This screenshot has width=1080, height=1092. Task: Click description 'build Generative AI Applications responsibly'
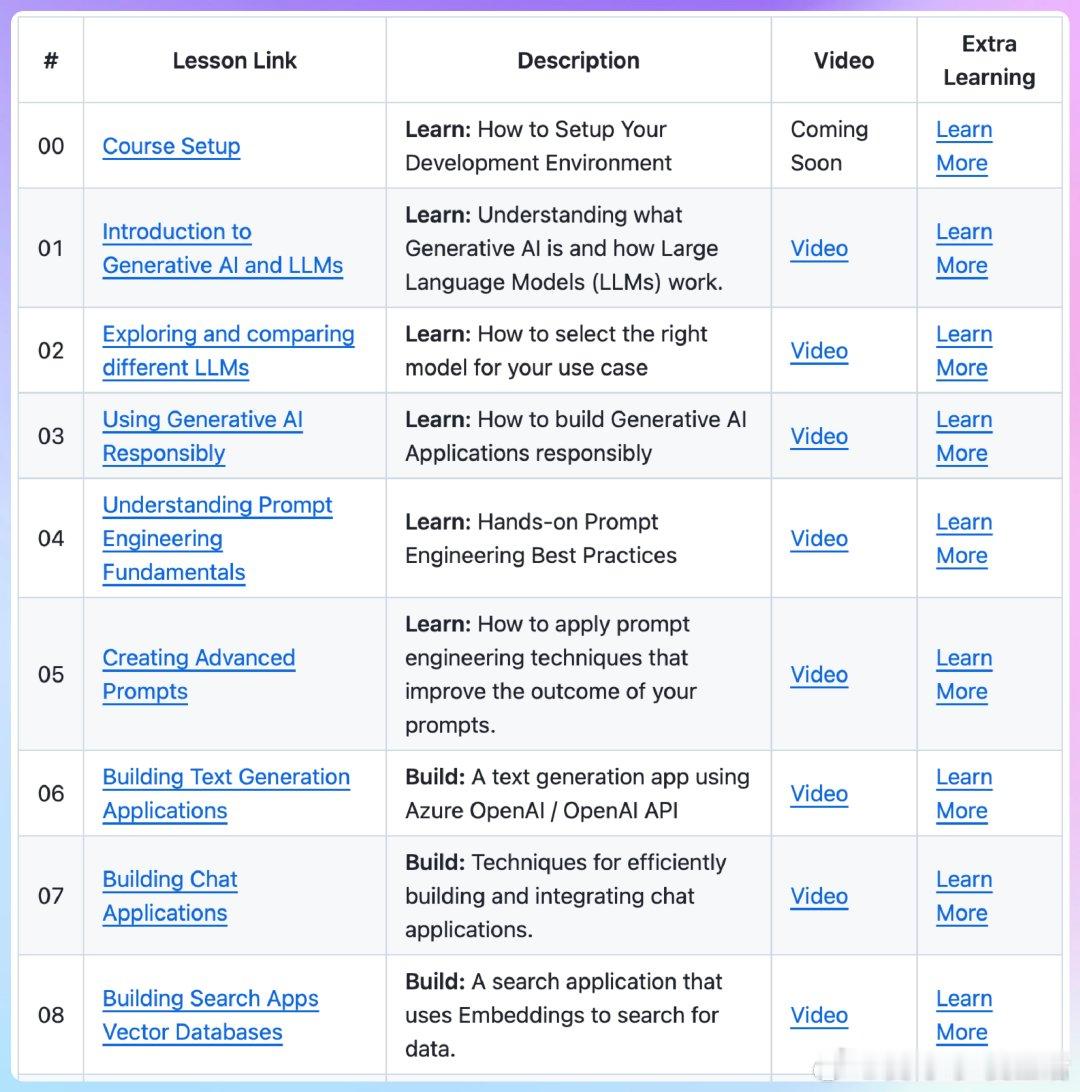[x=576, y=437]
